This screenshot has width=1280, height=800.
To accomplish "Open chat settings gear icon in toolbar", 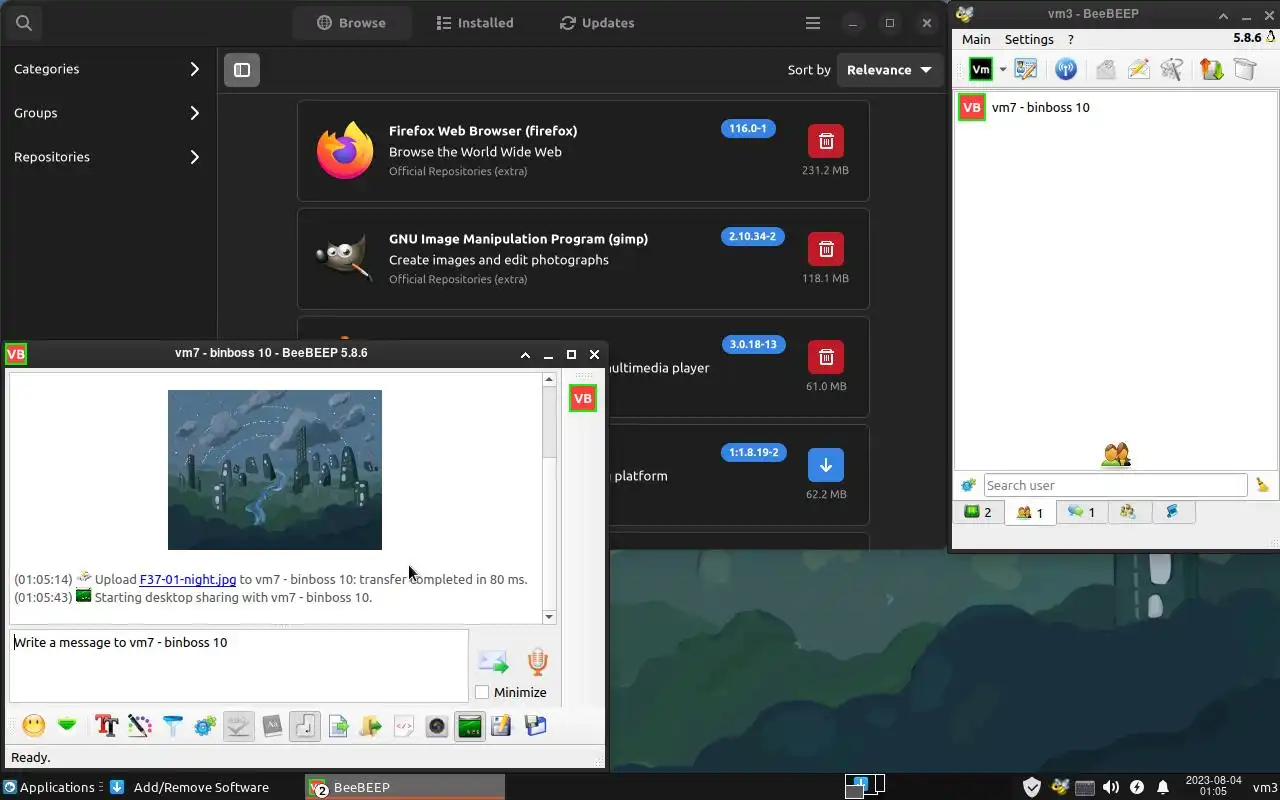I will tap(205, 725).
